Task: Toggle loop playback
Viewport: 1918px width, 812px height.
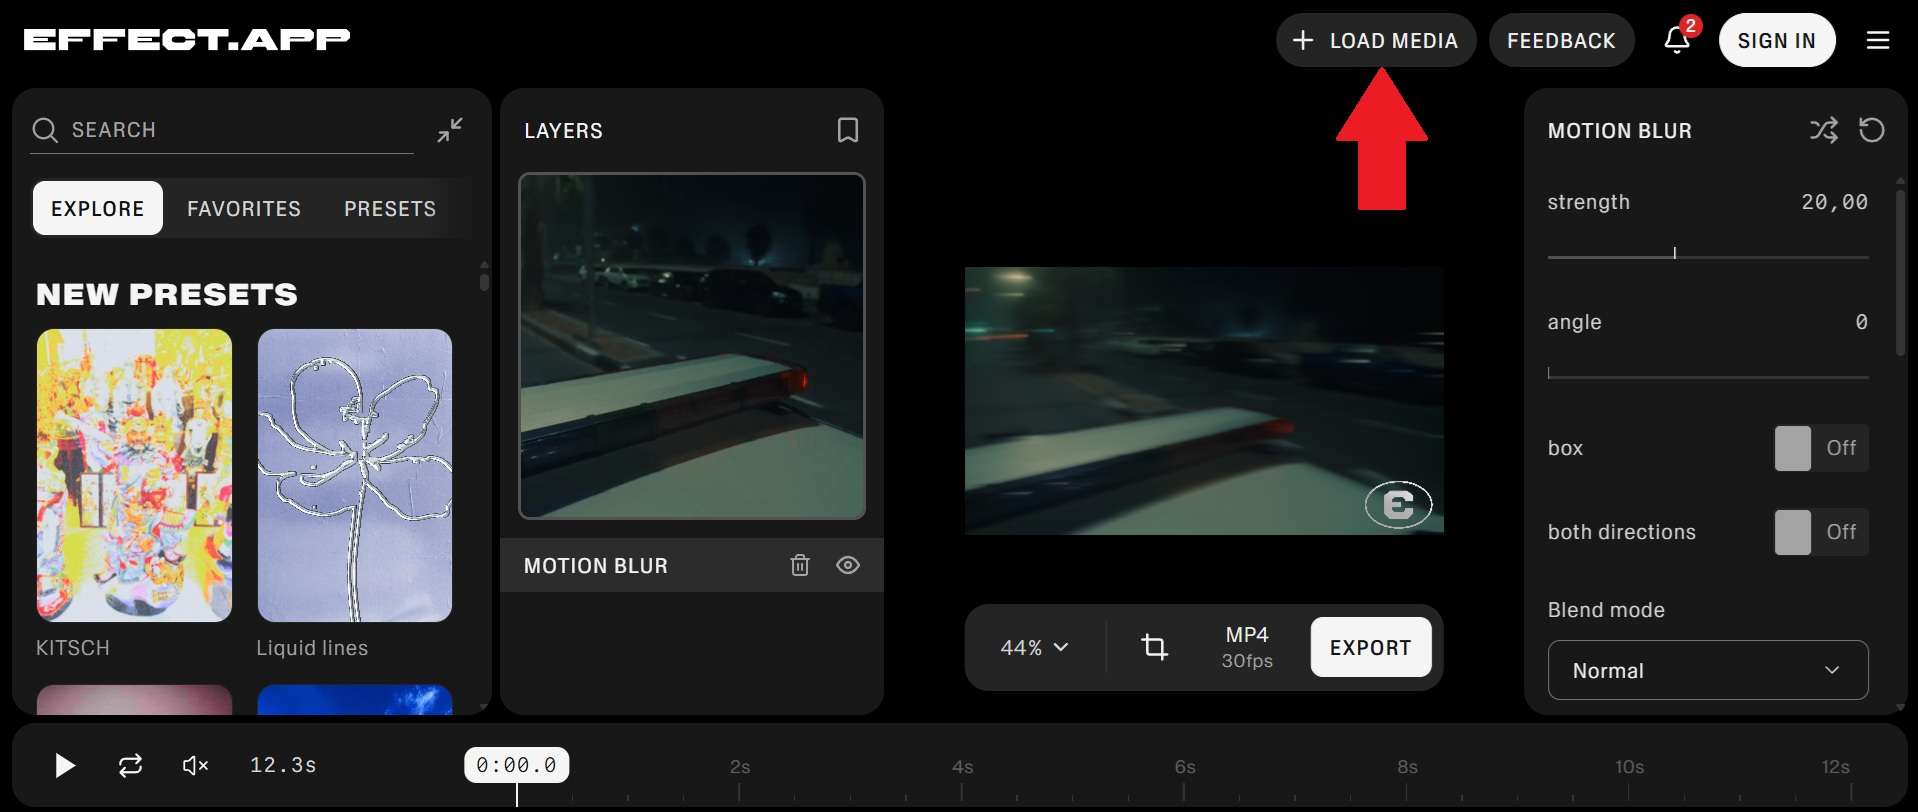Action: click(x=131, y=765)
